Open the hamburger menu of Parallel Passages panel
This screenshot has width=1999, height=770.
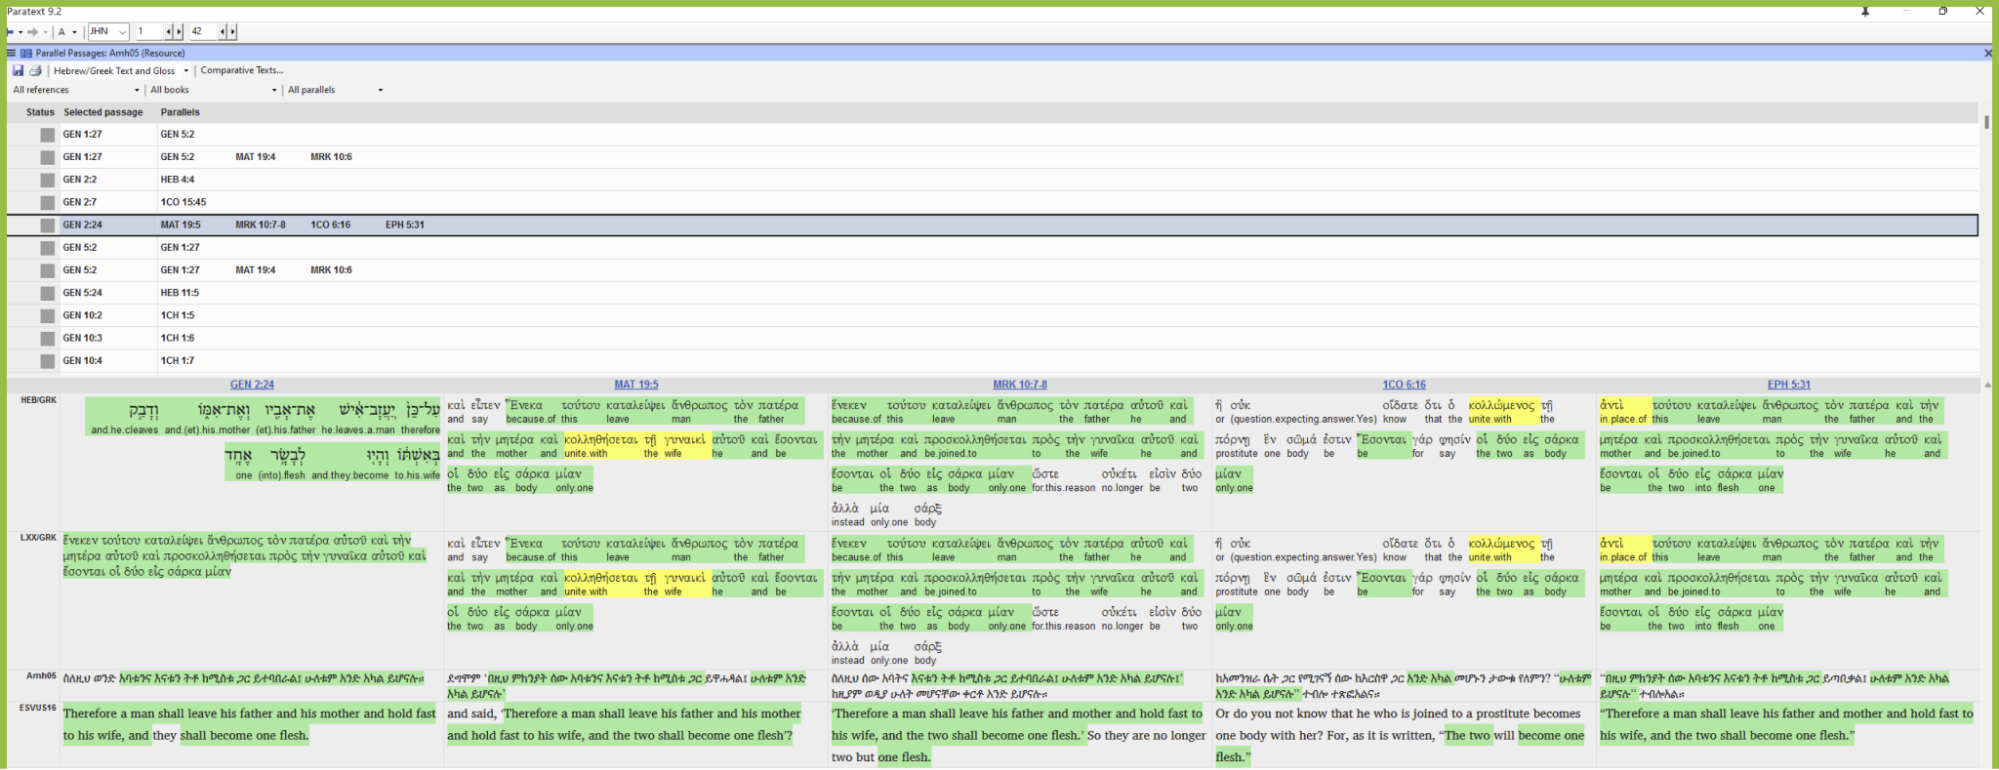coord(11,53)
